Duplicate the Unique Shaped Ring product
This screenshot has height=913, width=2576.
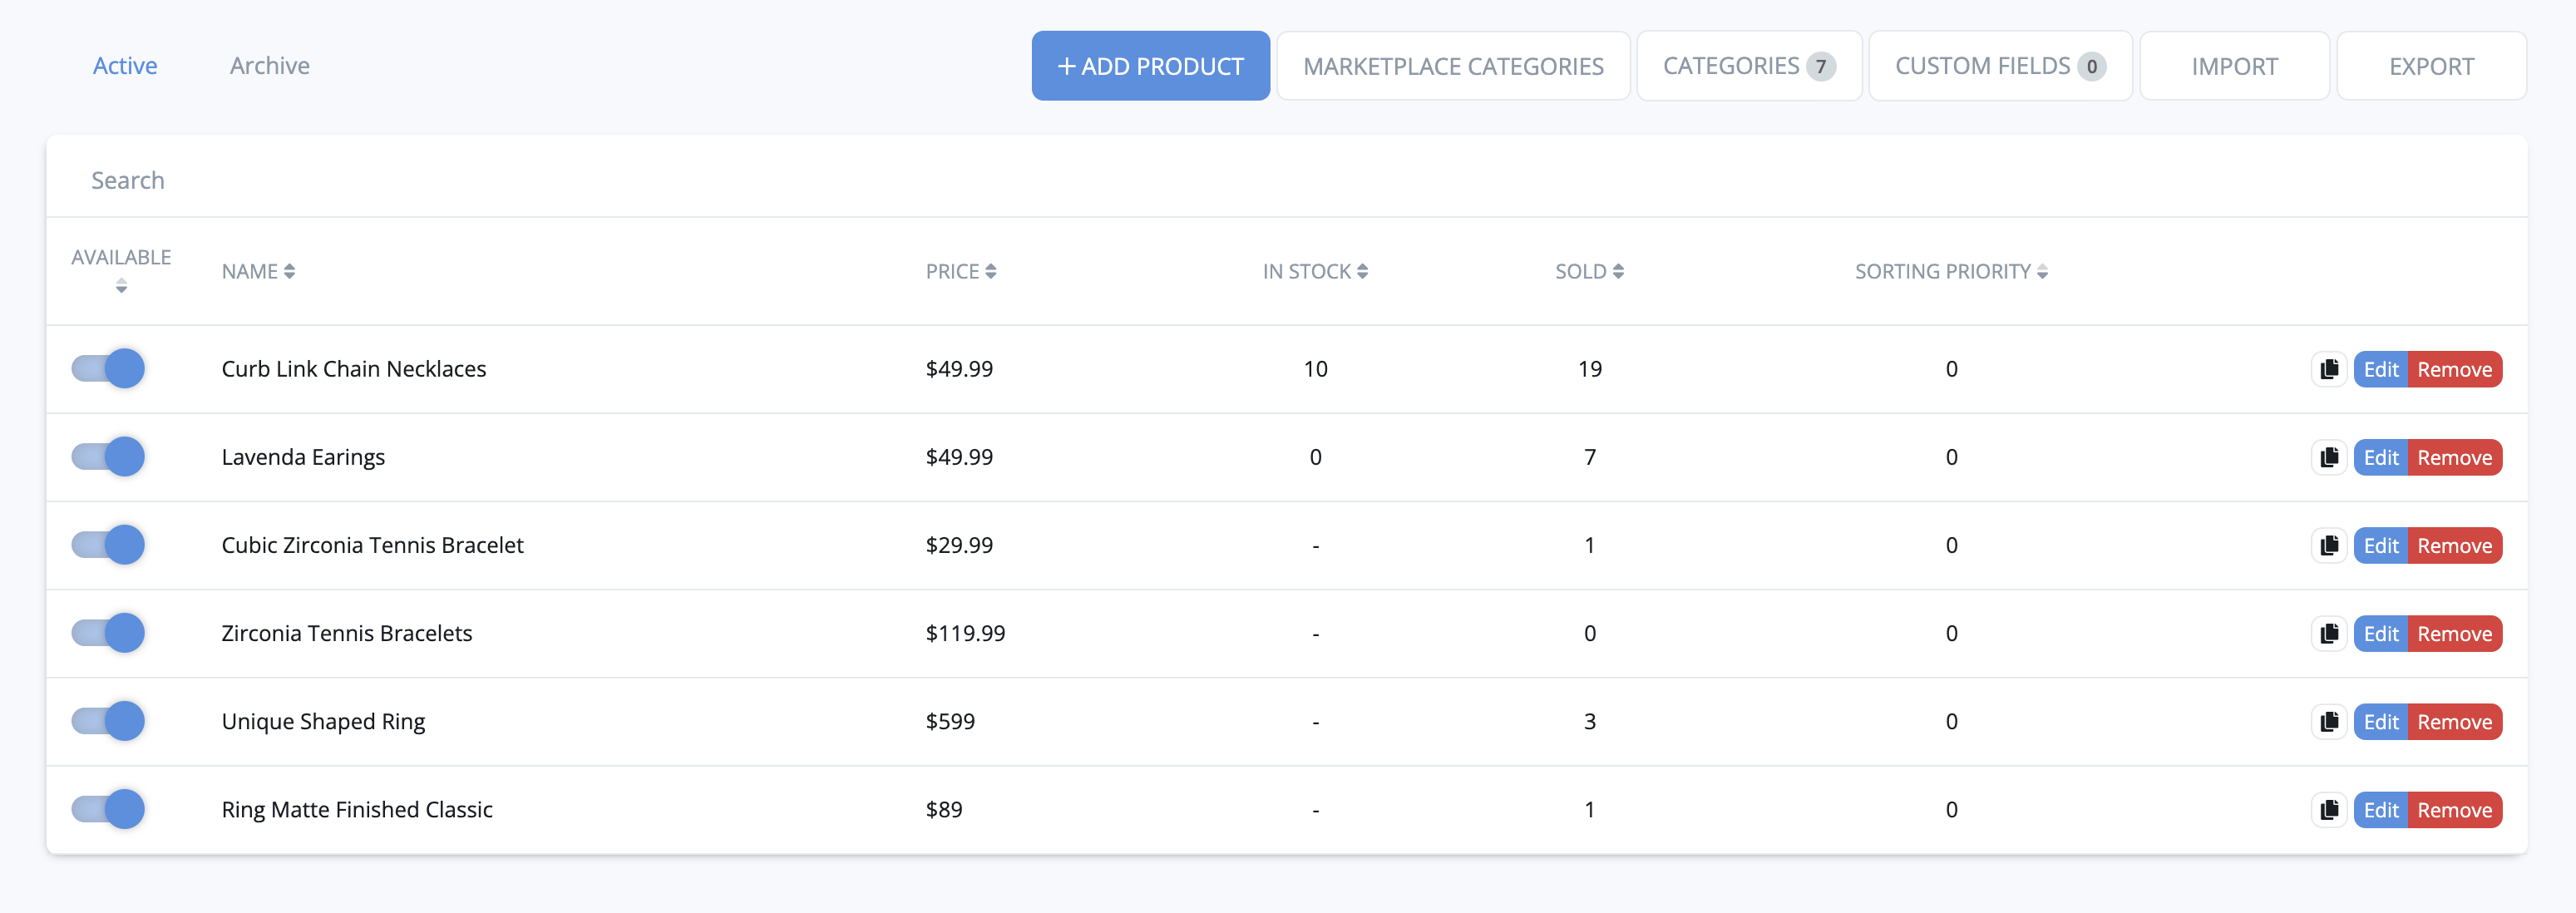(2329, 721)
